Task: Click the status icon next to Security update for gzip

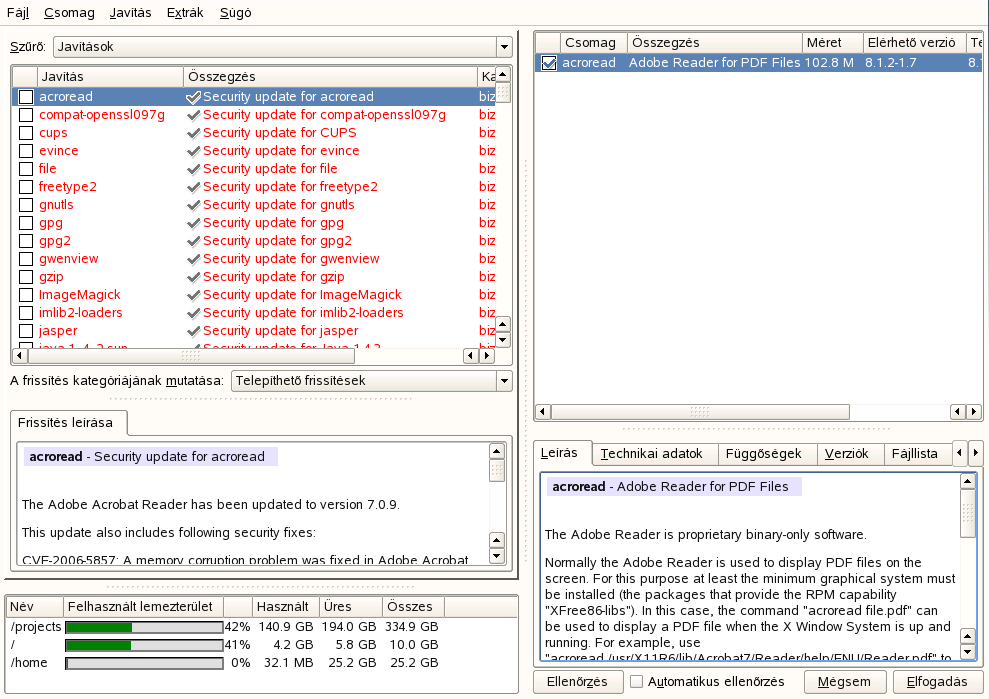Action: (193, 277)
